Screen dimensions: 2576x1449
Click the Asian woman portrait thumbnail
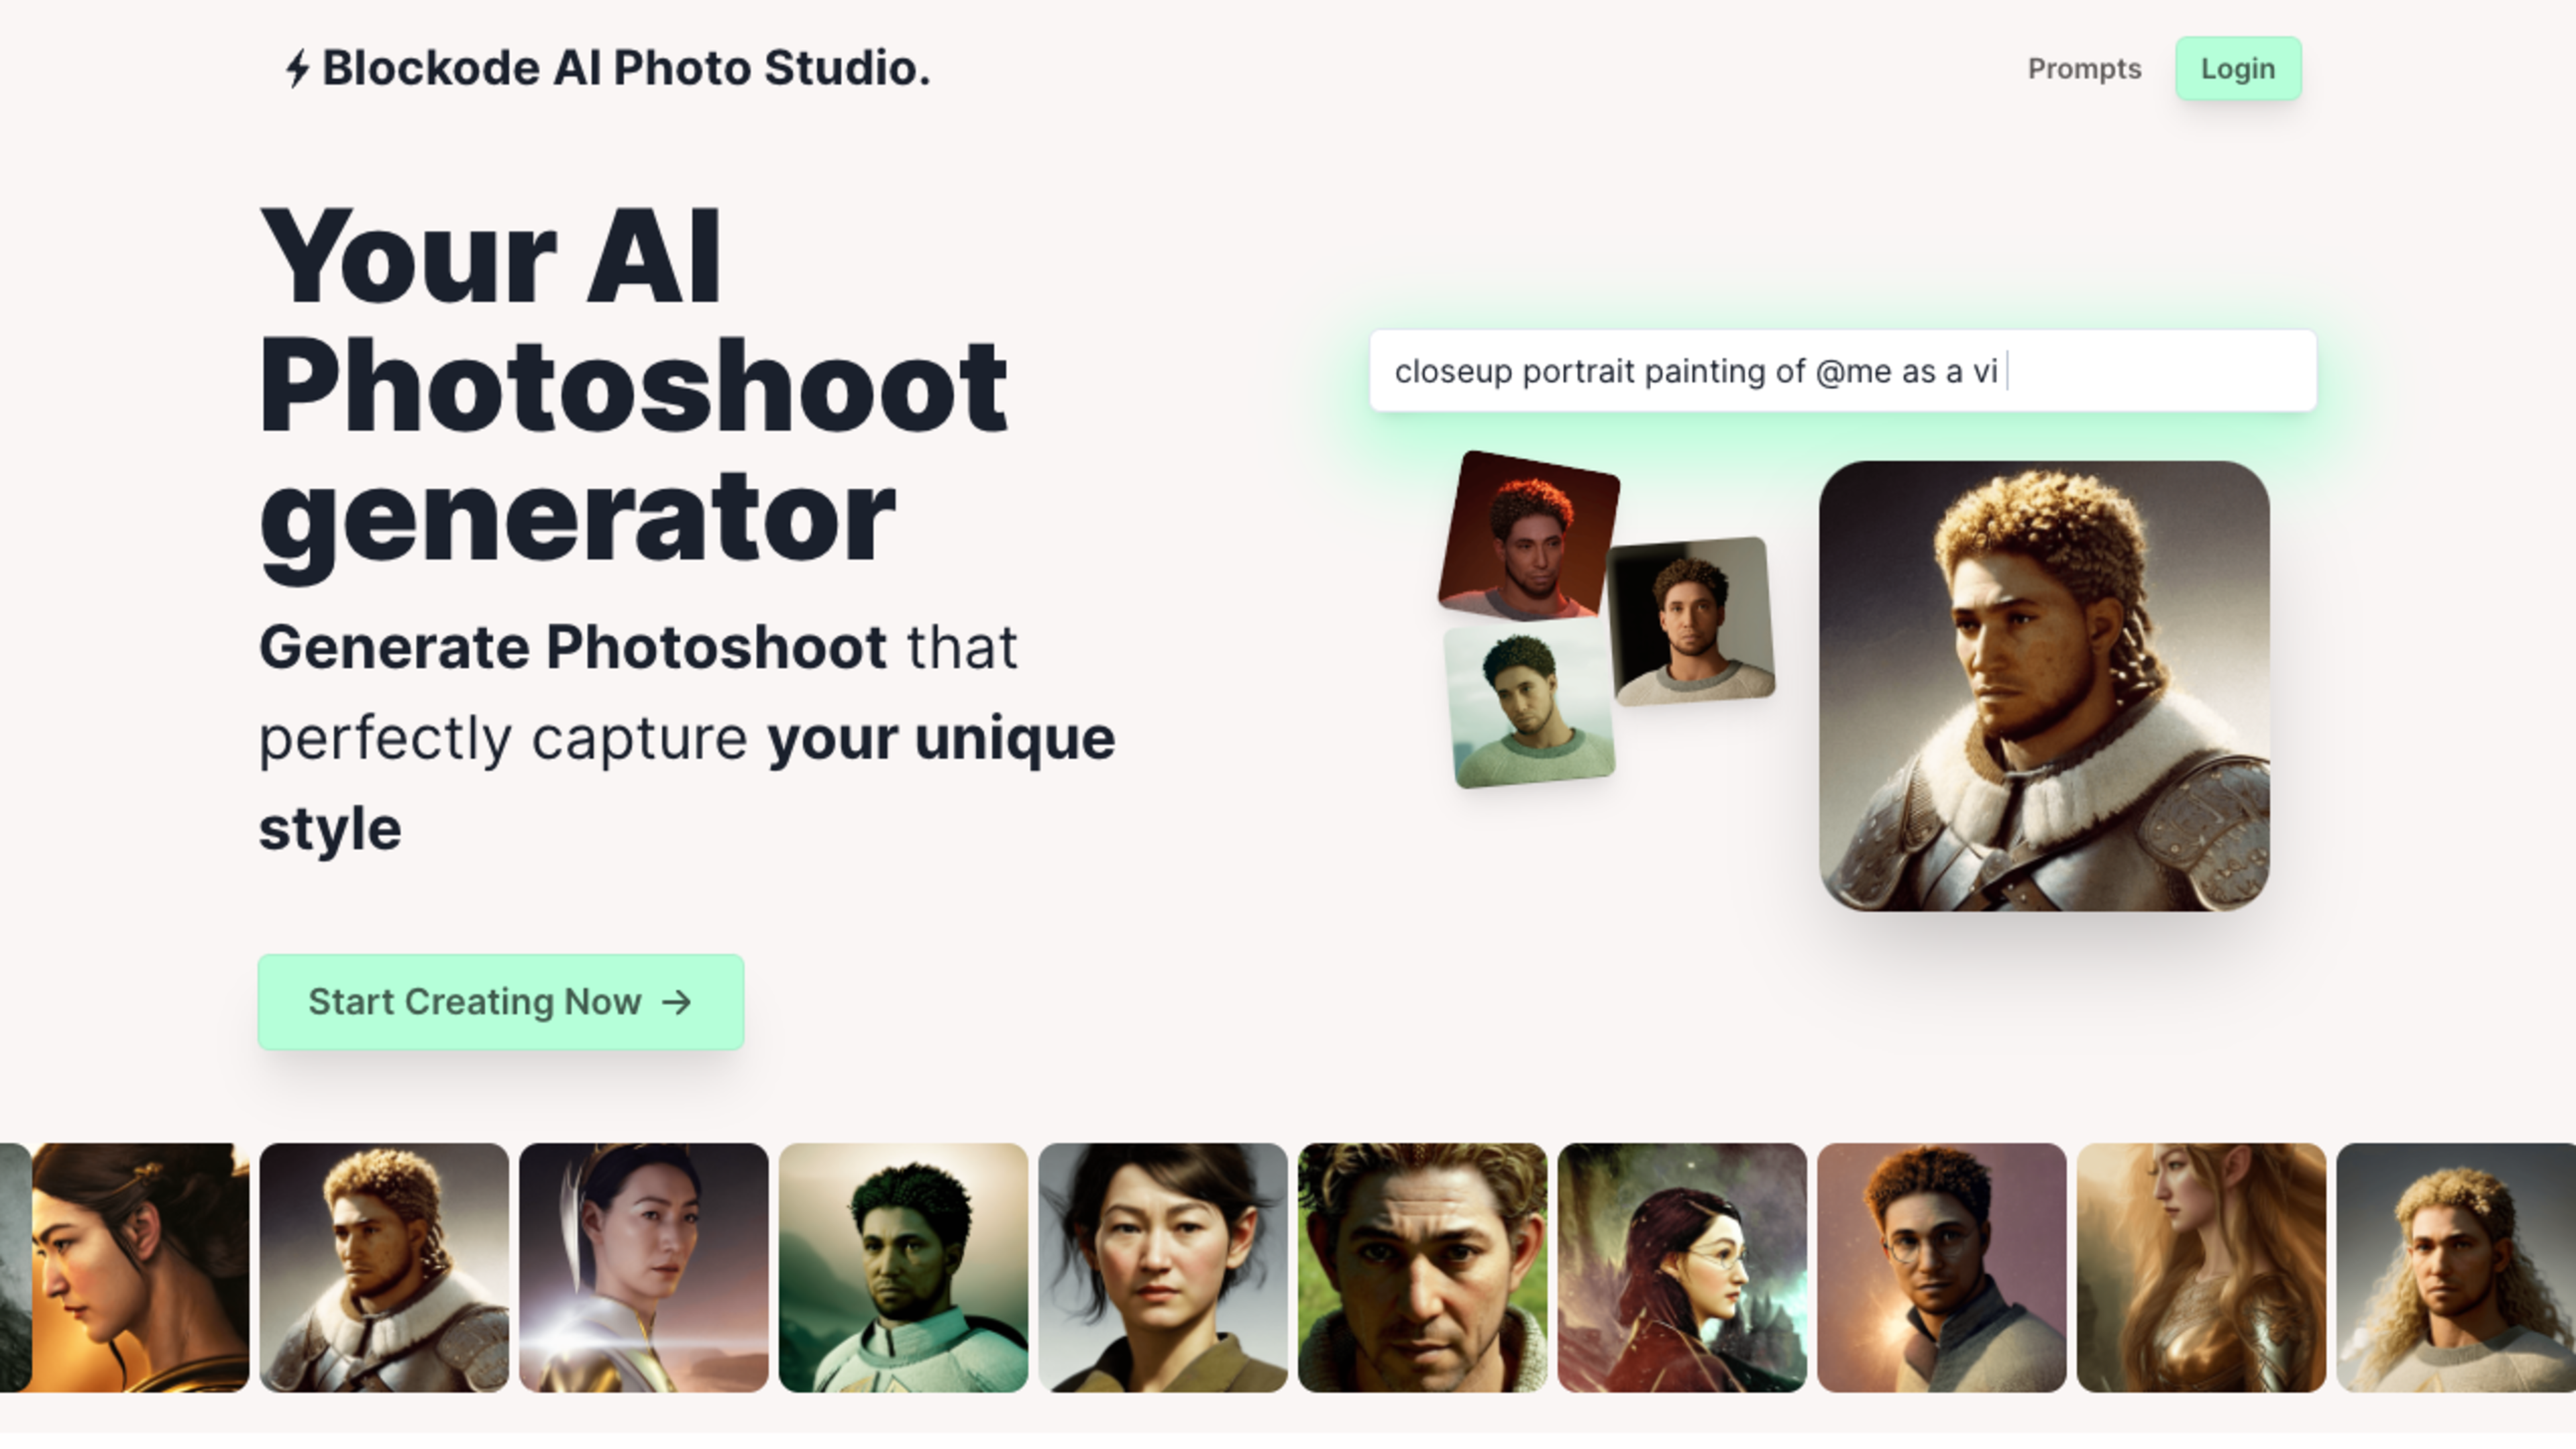pyautogui.click(x=1163, y=1267)
